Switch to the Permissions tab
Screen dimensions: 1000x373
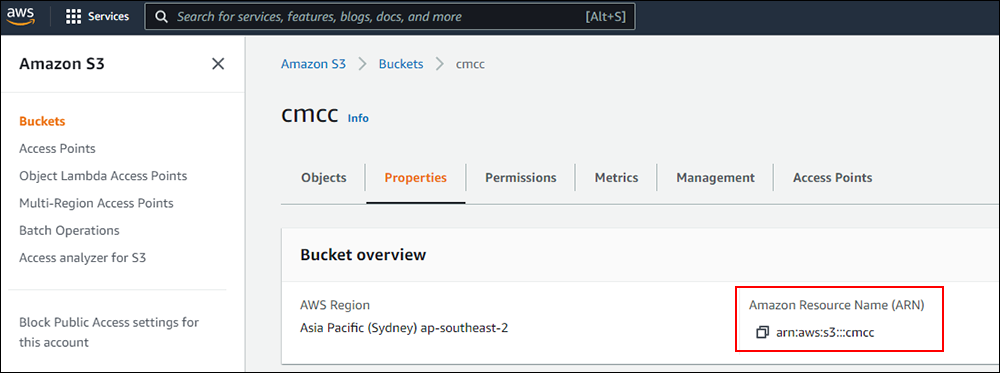point(520,178)
